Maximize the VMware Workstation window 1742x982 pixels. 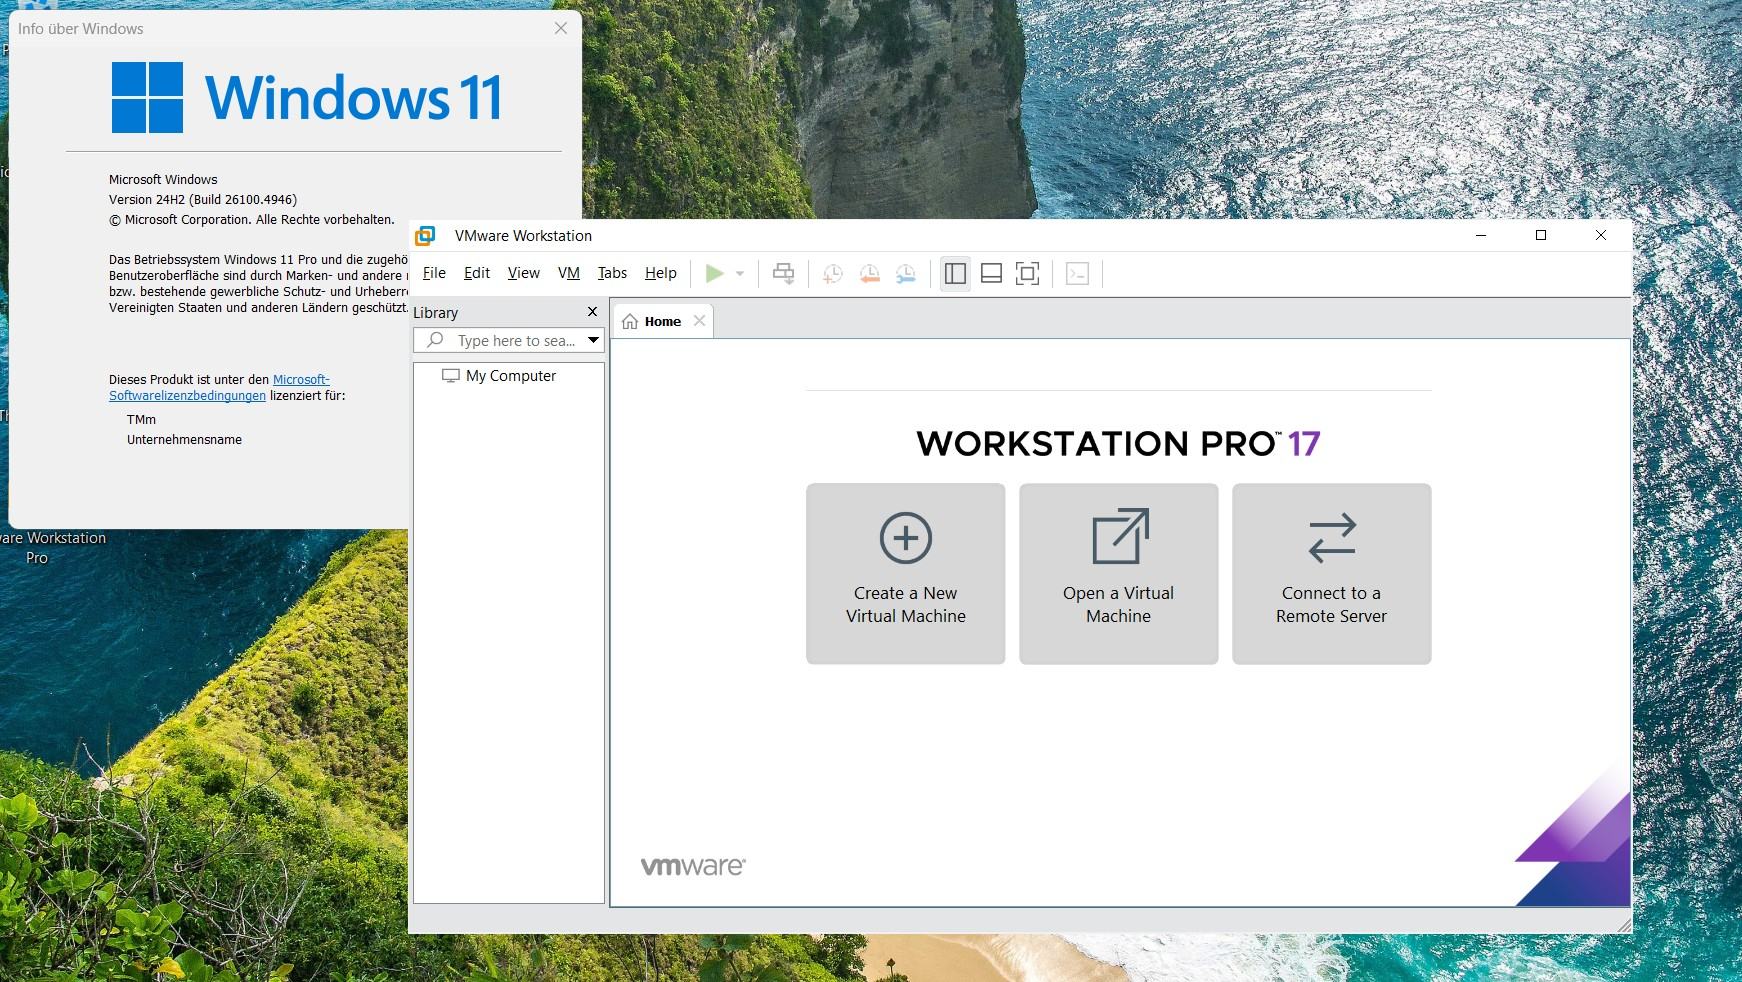[x=1541, y=235]
